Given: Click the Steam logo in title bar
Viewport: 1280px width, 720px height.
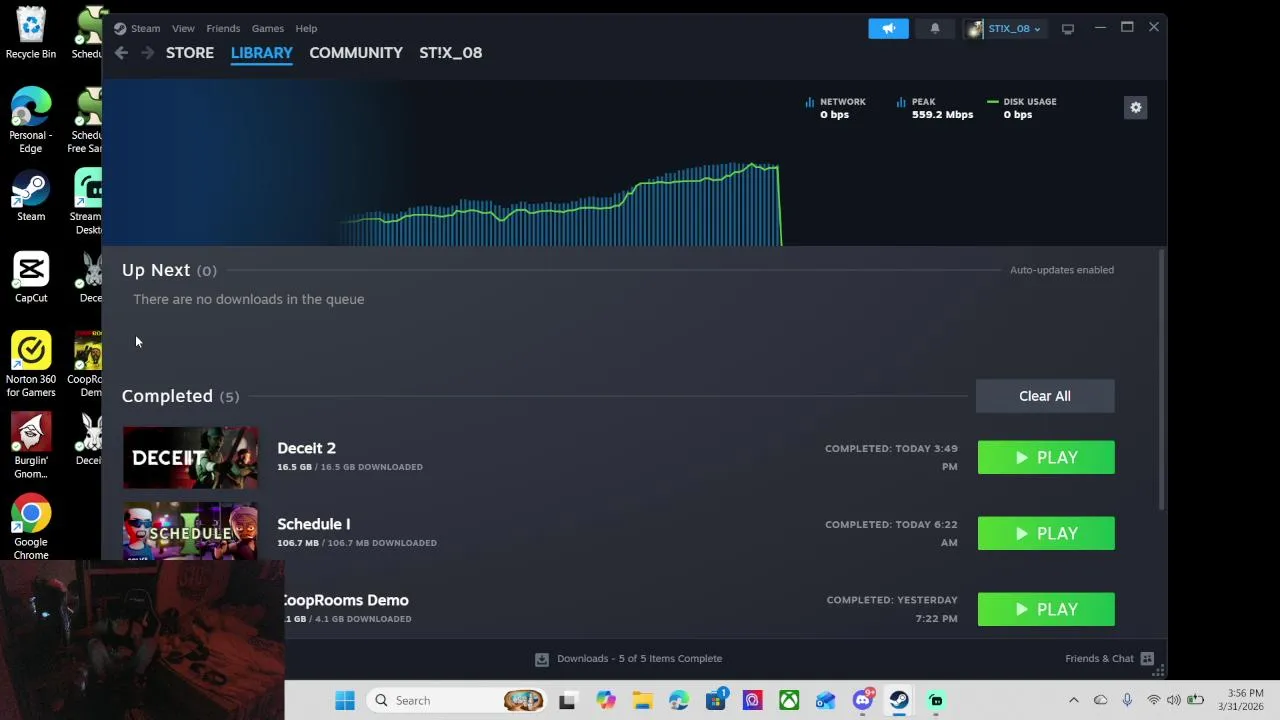Looking at the screenshot, I should tap(120, 28).
